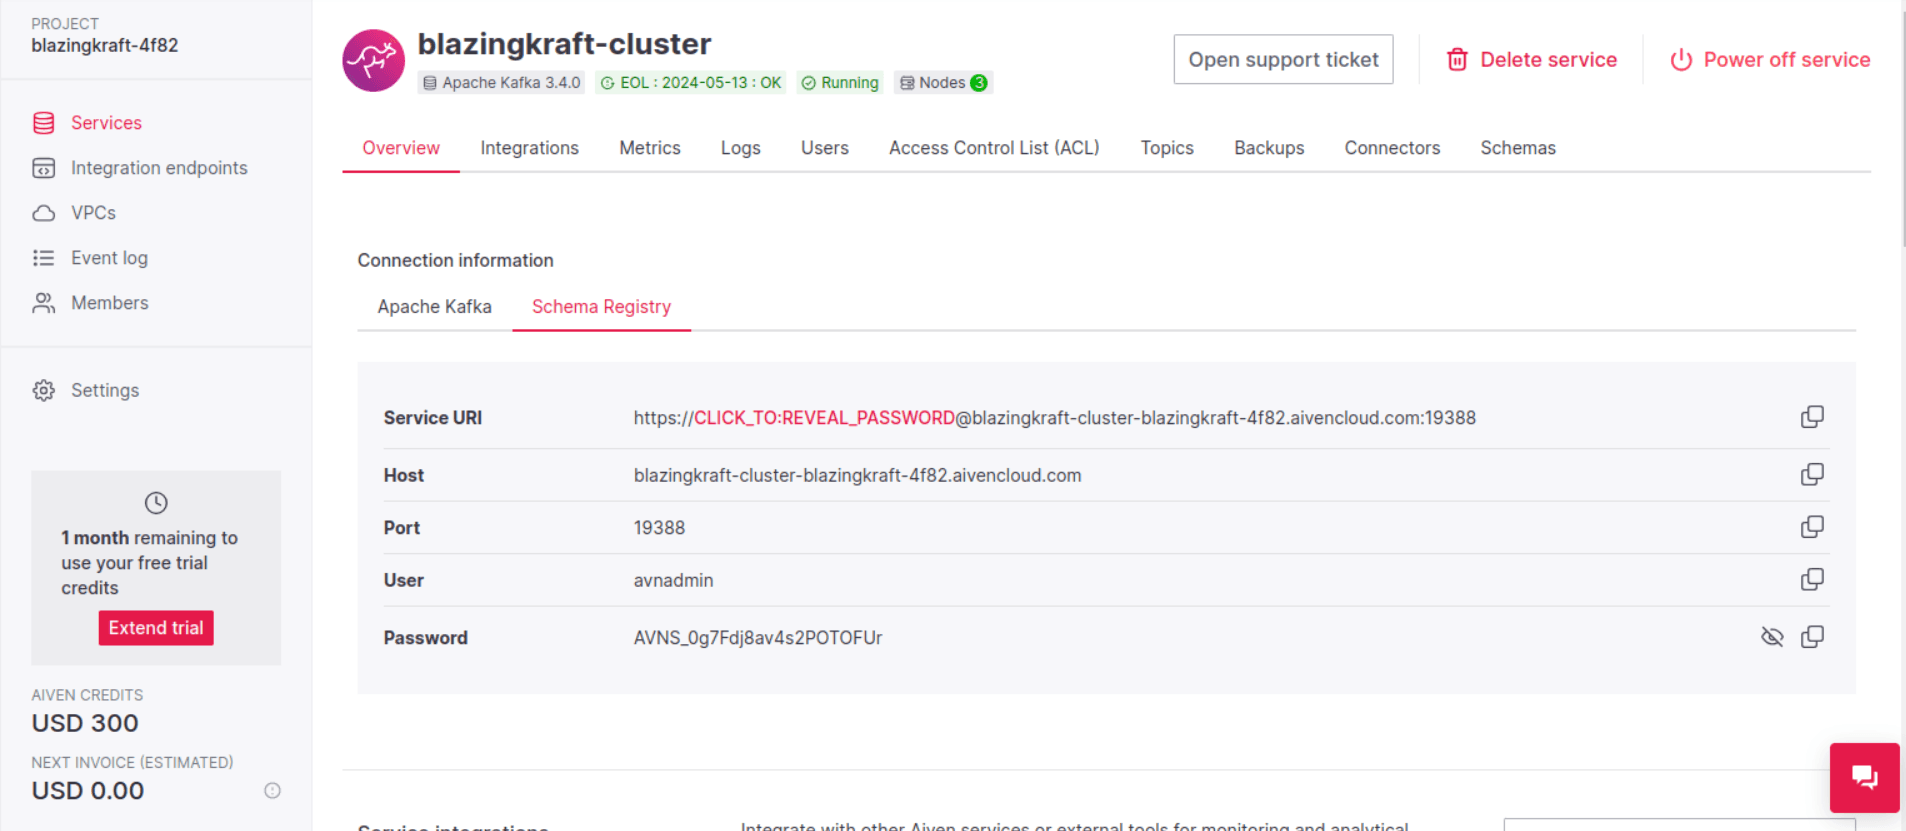Open Event log in the sidebar
The image size is (1906, 831).
pyautogui.click(x=109, y=258)
